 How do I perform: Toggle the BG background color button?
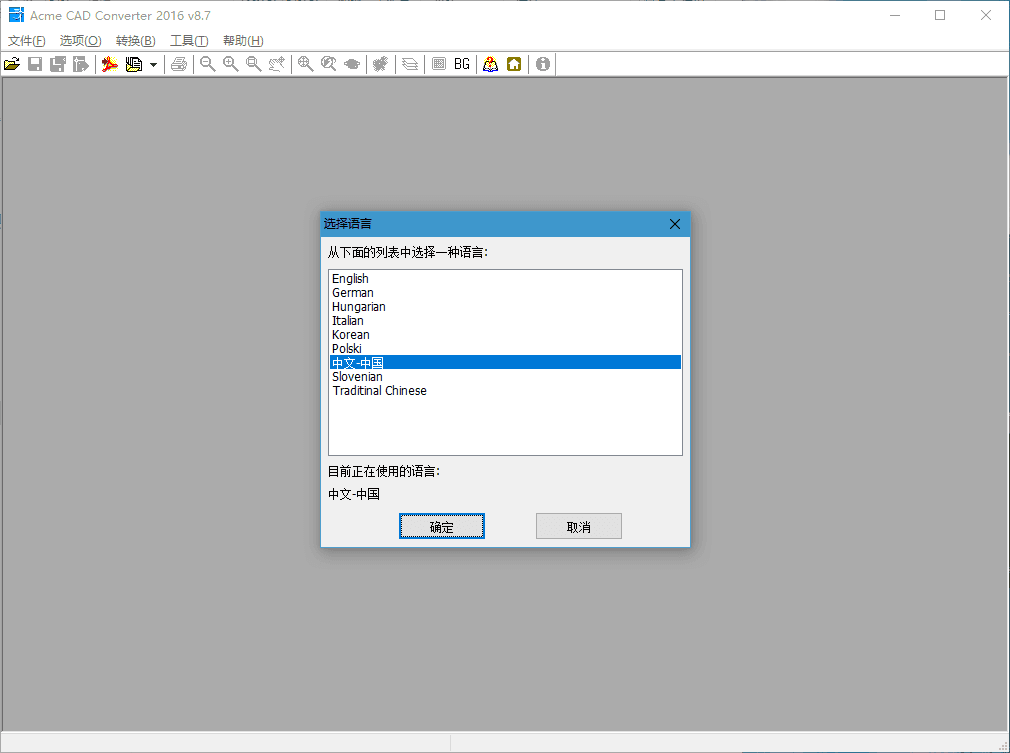tap(462, 64)
